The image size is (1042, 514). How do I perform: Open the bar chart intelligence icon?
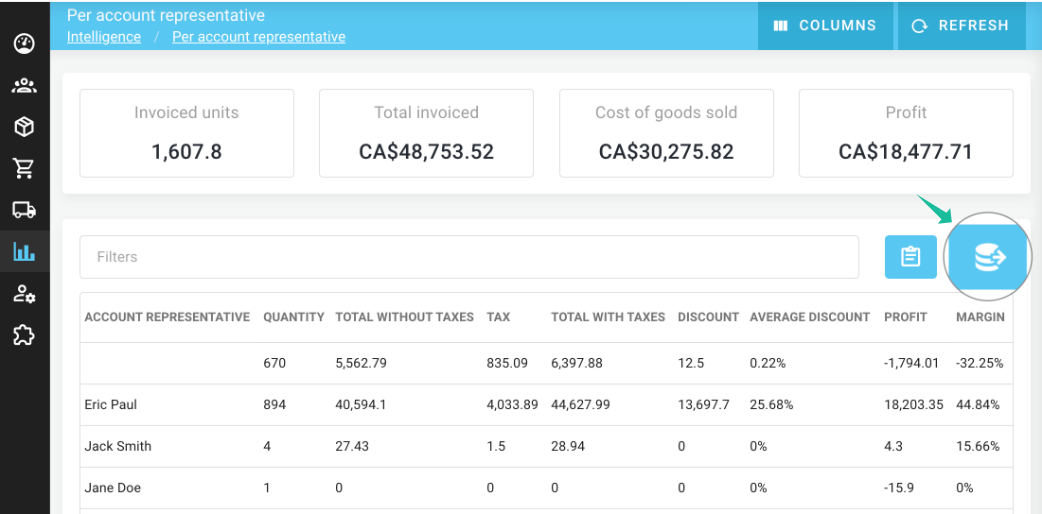[24, 252]
